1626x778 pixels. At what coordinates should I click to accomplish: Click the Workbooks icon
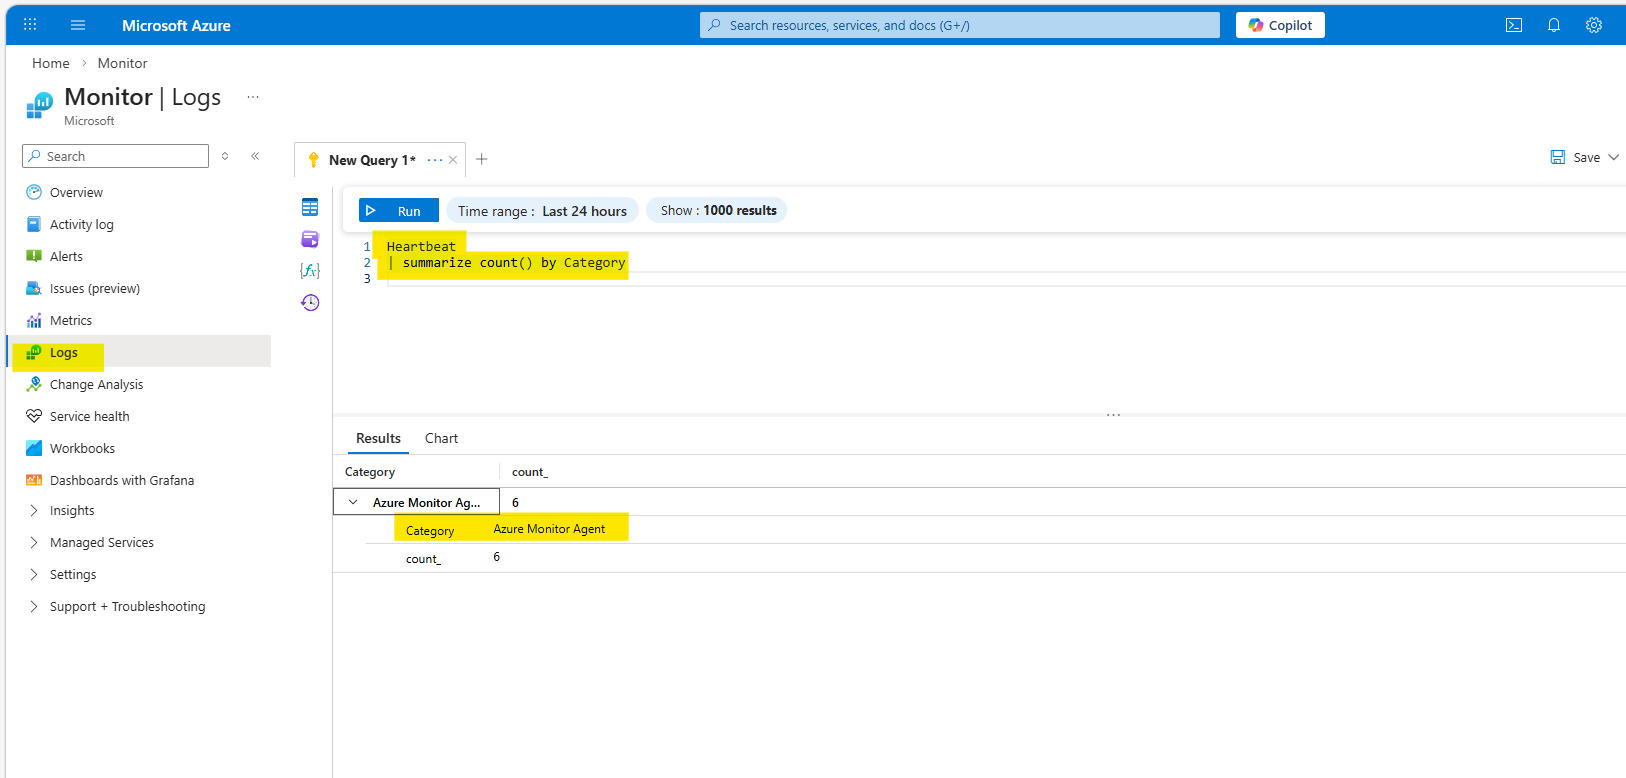(34, 448)
